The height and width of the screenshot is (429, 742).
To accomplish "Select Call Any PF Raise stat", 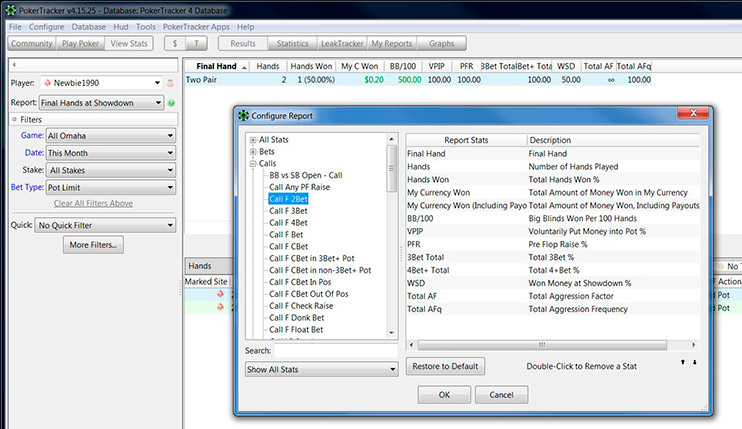I will [x=300, y=187].
